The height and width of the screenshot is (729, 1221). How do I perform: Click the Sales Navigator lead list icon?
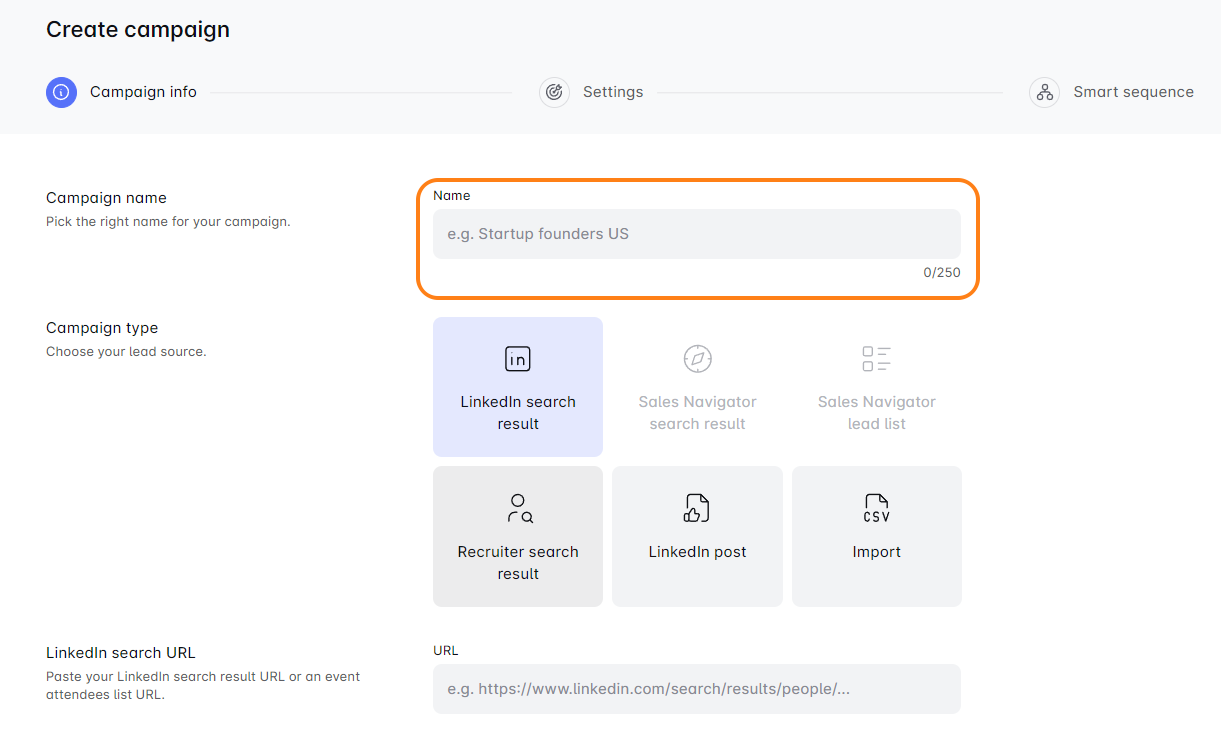coord(876,359)
